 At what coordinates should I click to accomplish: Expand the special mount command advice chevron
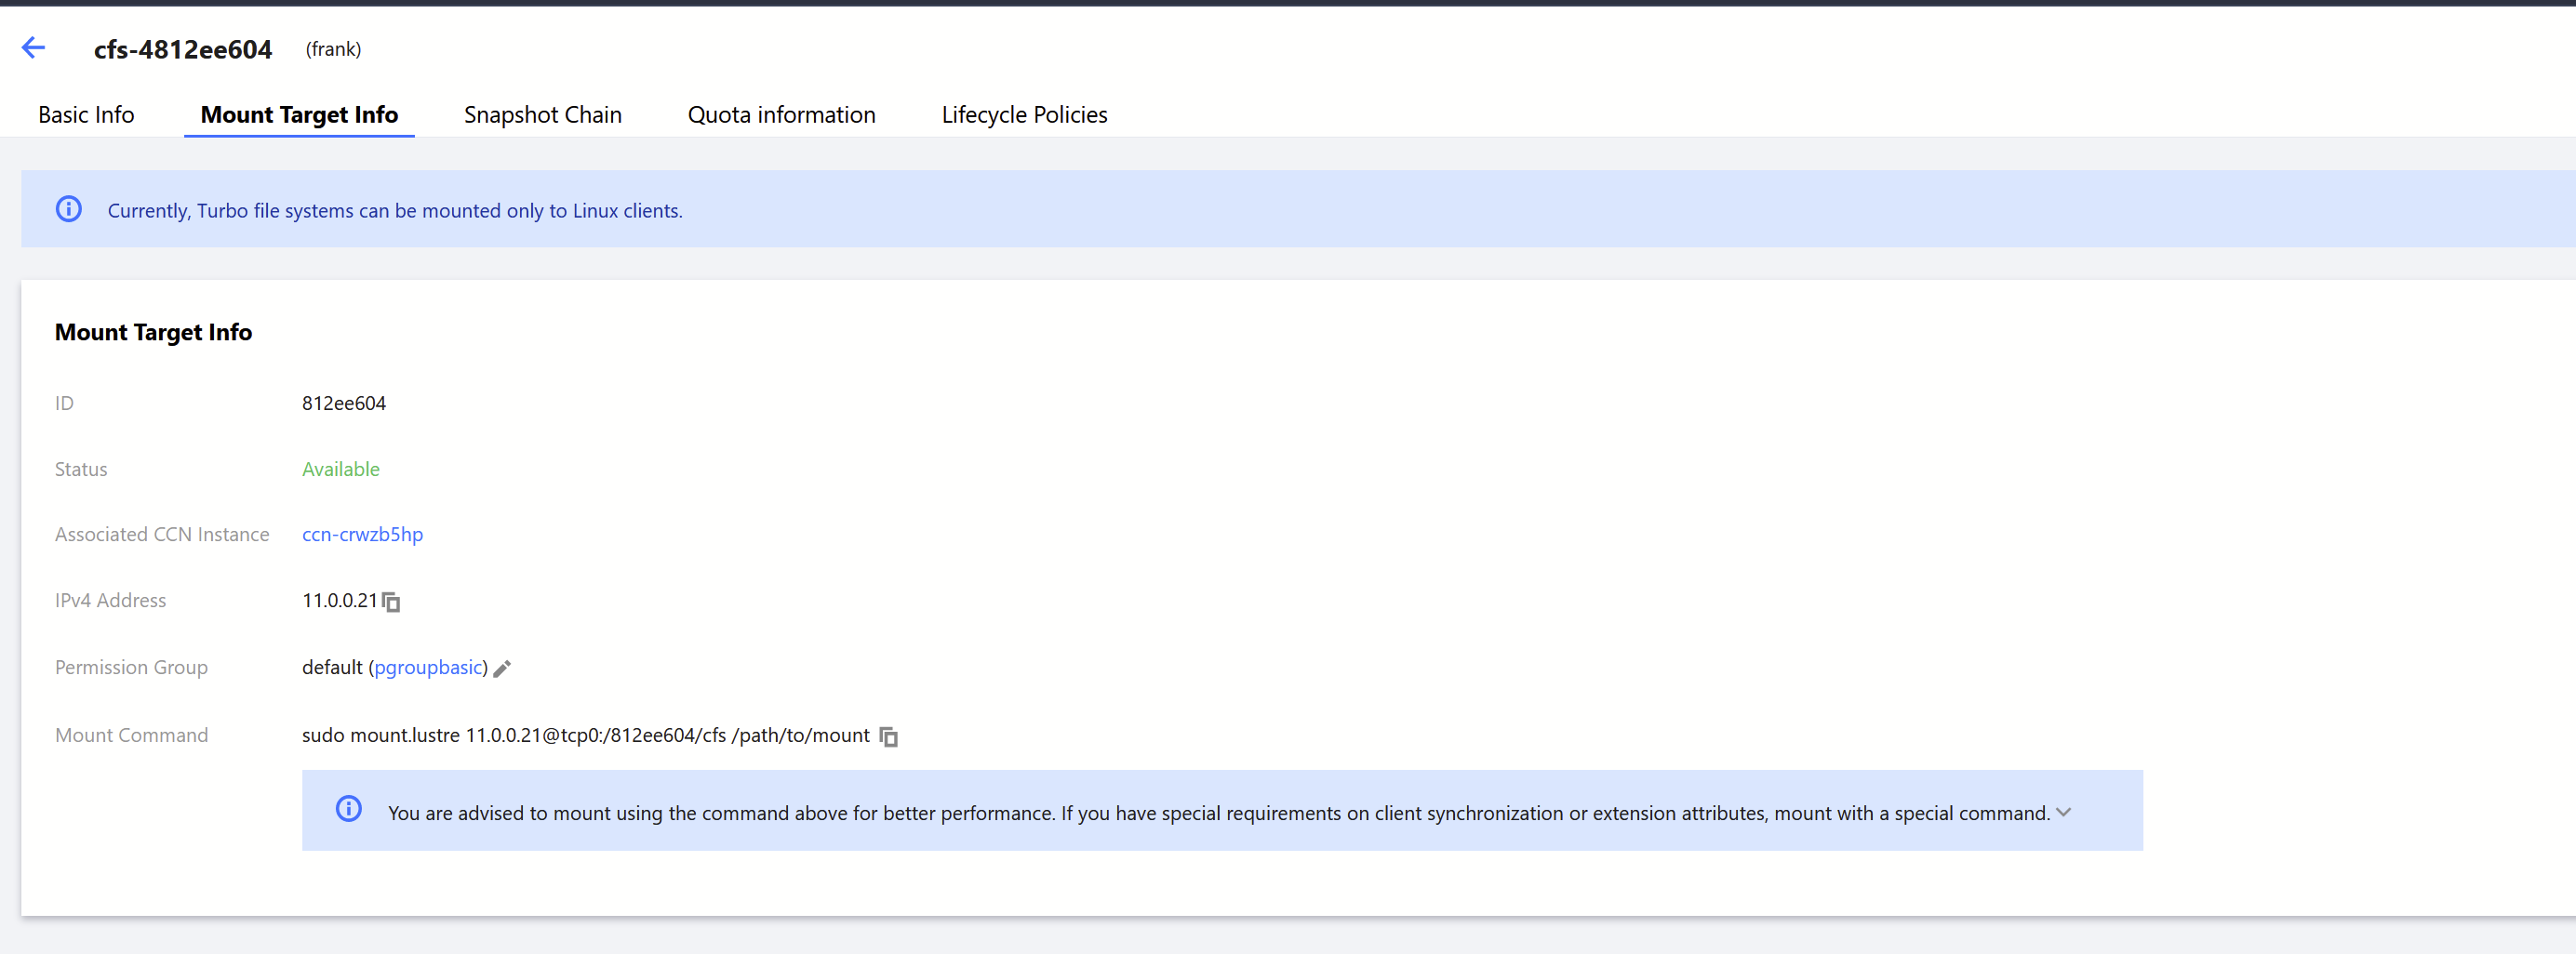point(2063,813)
